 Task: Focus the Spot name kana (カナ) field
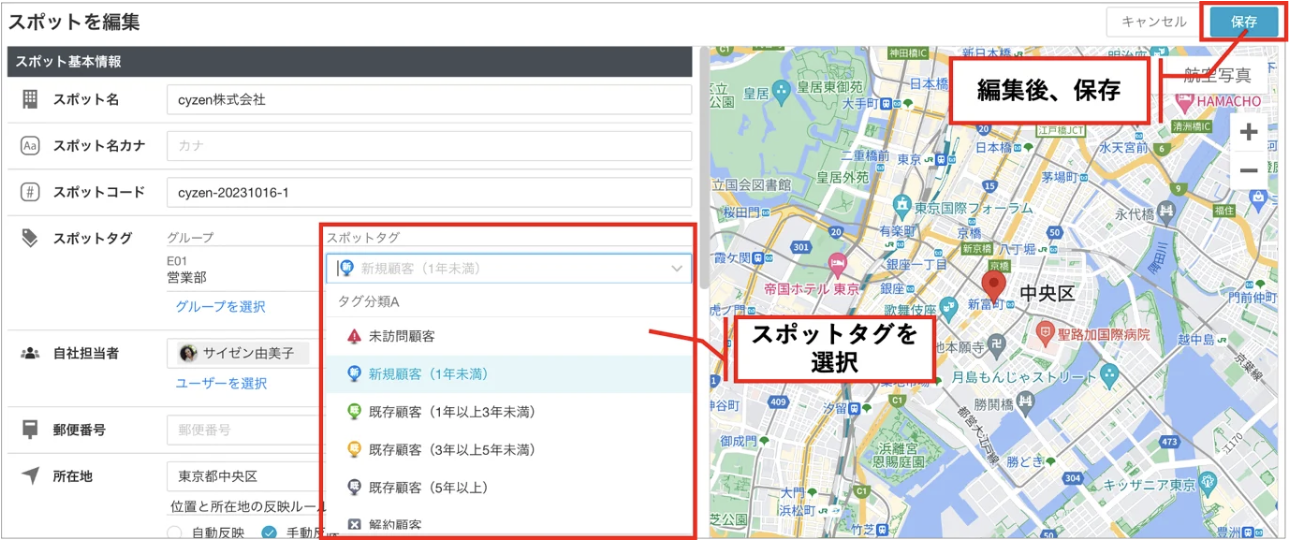[x=429, y=146]
